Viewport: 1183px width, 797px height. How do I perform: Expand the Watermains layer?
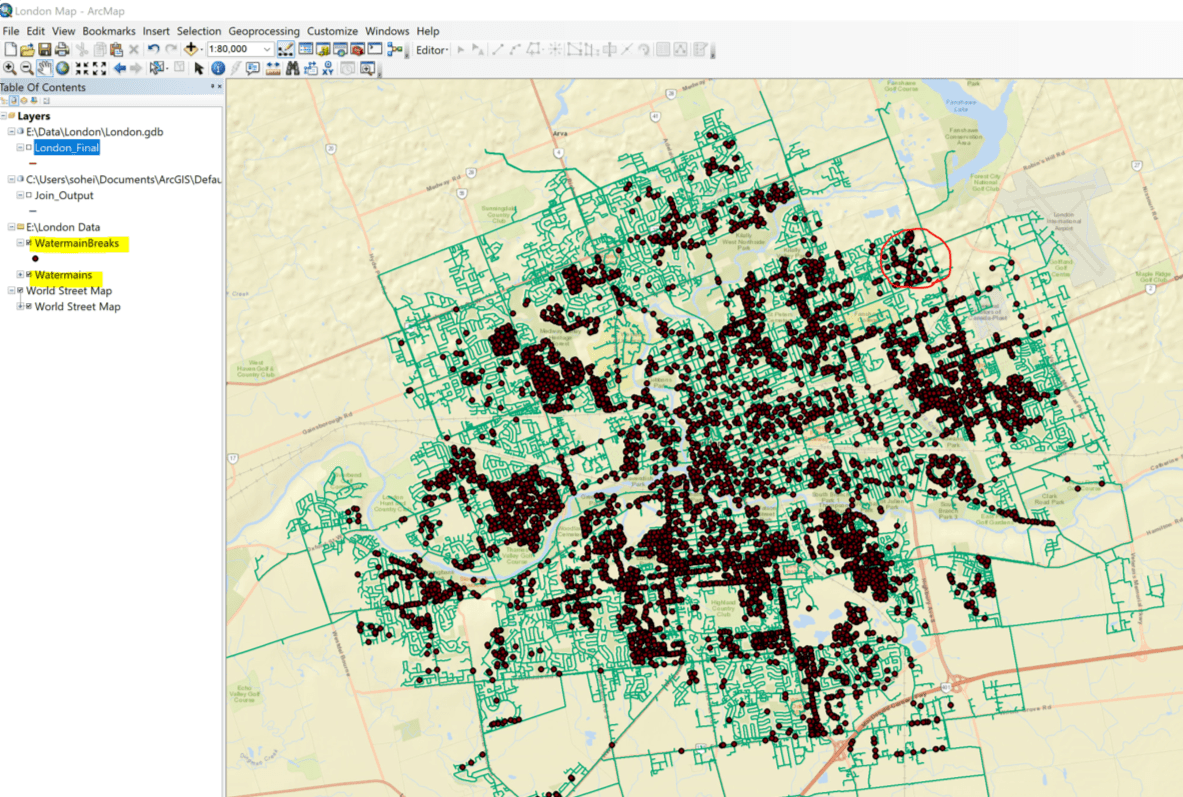(x=20, y=275)
